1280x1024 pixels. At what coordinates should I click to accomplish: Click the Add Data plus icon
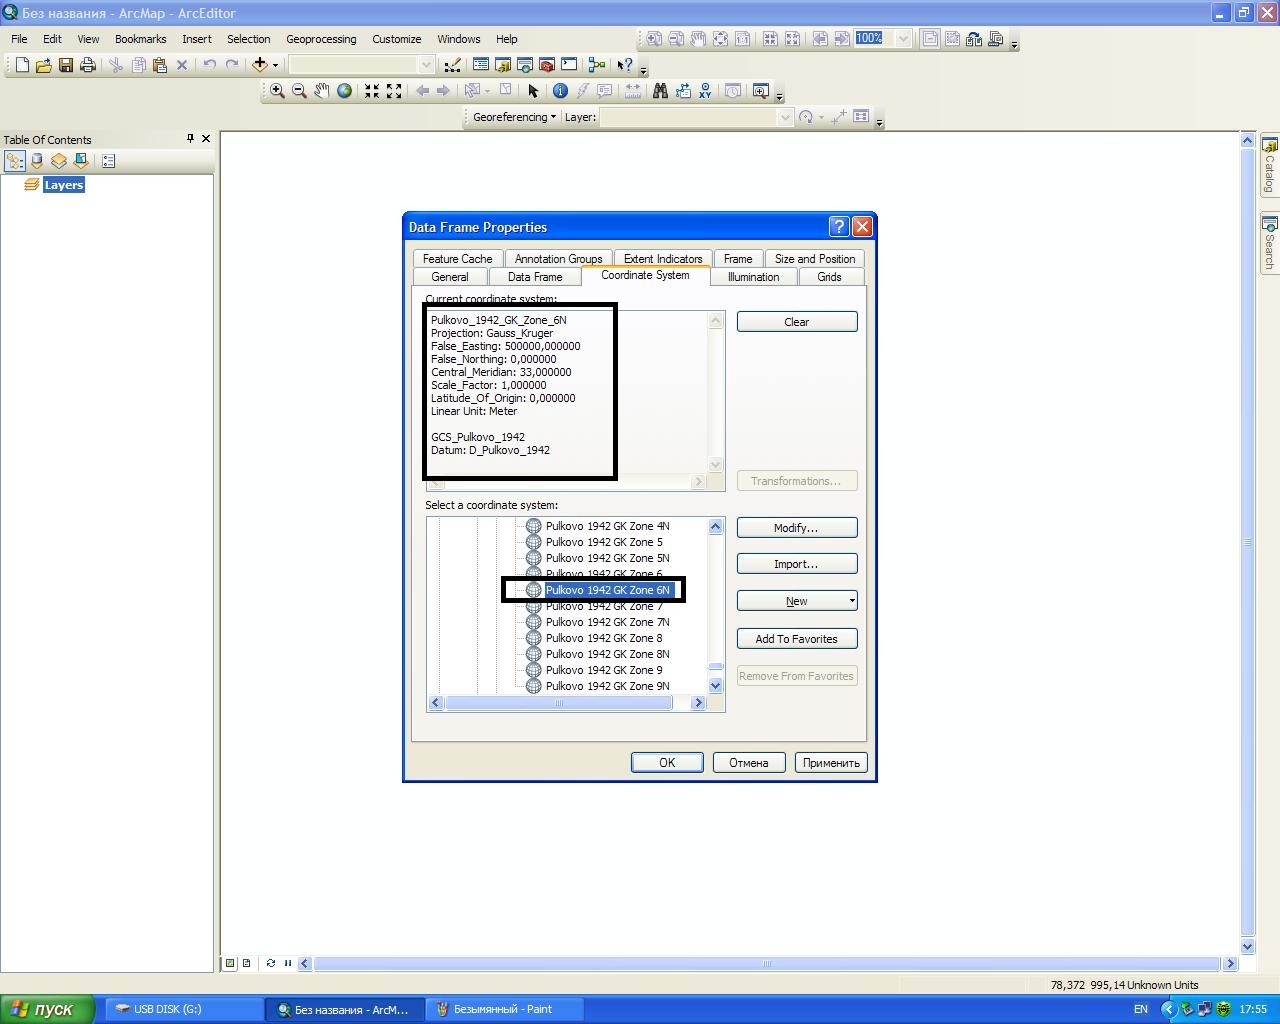coord(260,65)
